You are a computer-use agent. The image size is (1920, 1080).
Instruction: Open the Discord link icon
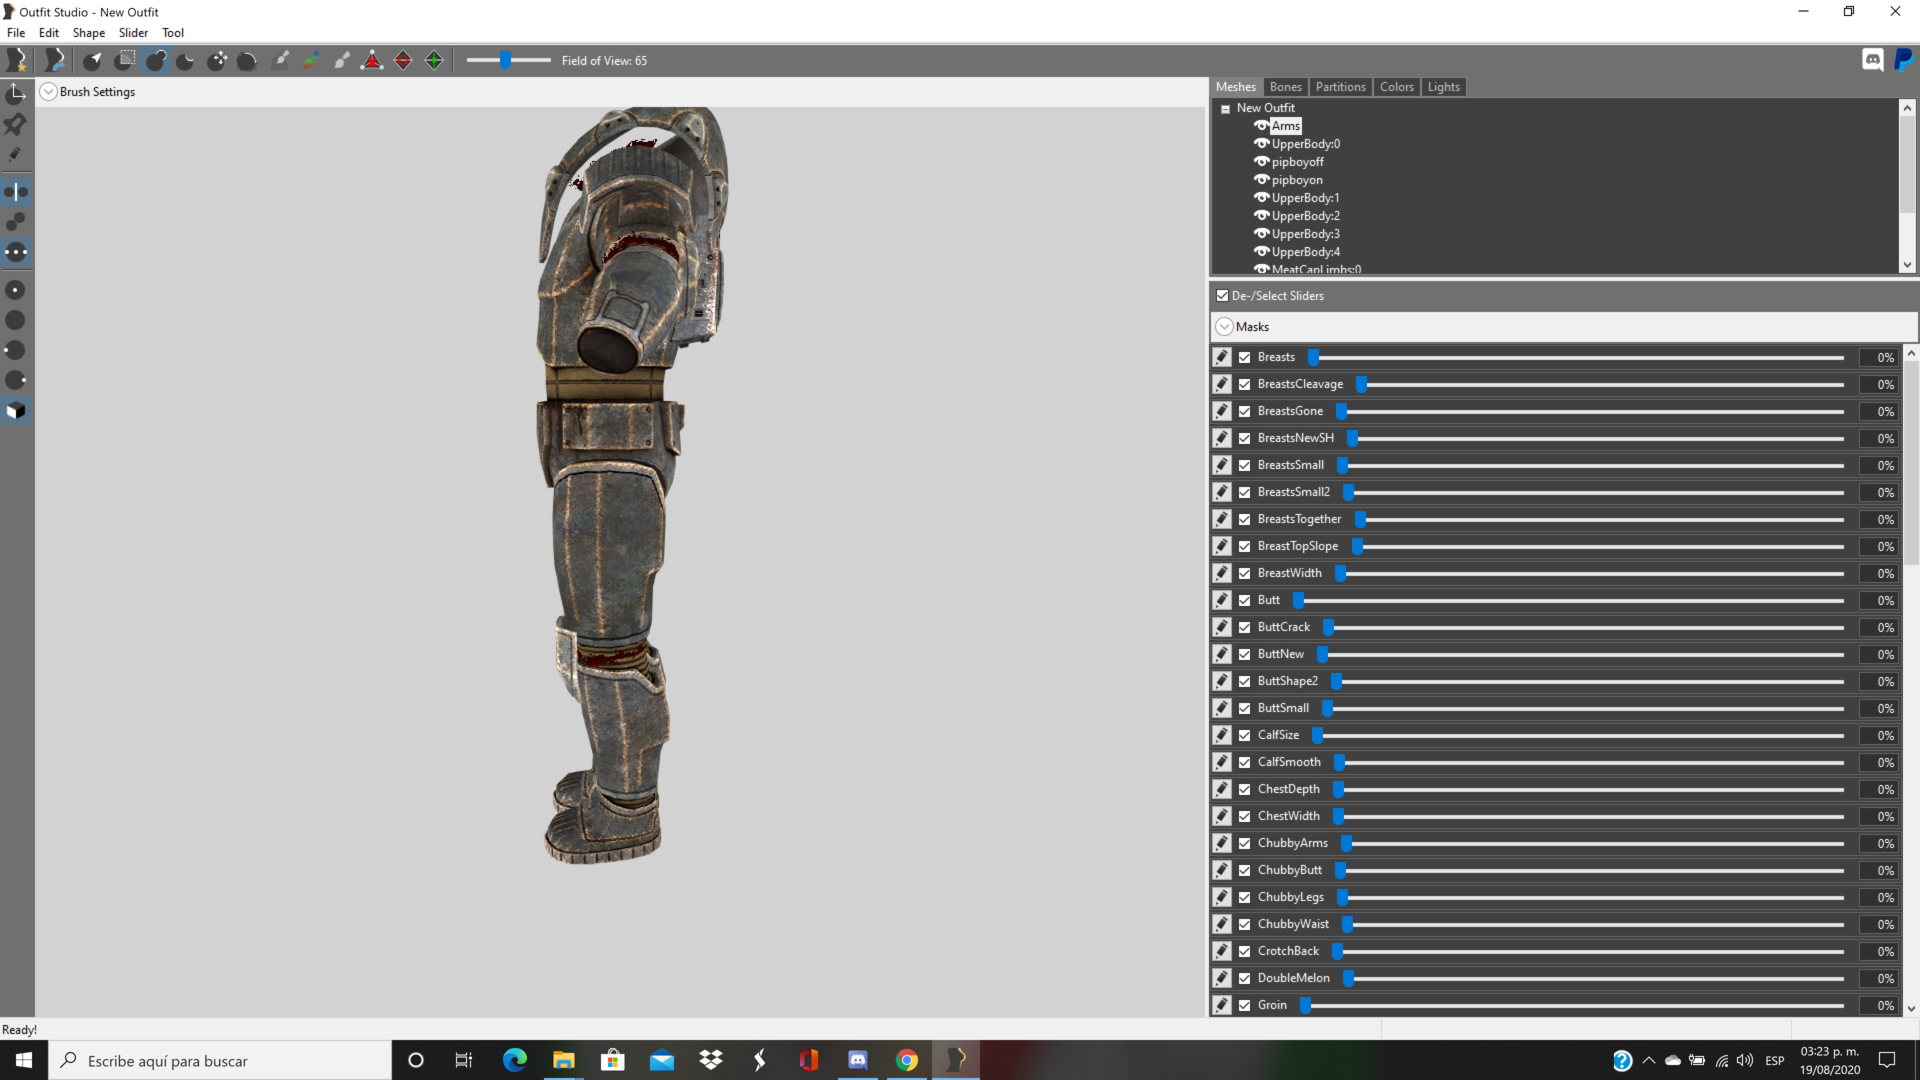pos(1873,60)
